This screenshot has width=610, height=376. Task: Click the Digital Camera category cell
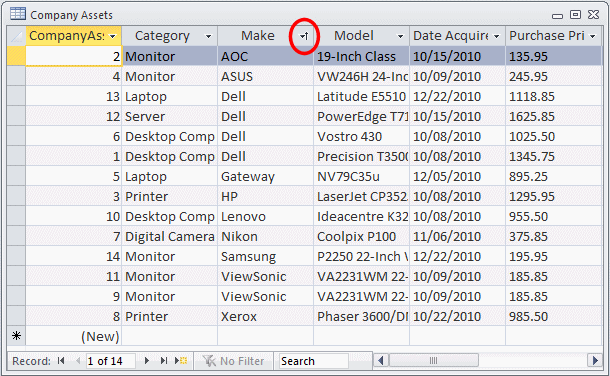tap(170, 236)
